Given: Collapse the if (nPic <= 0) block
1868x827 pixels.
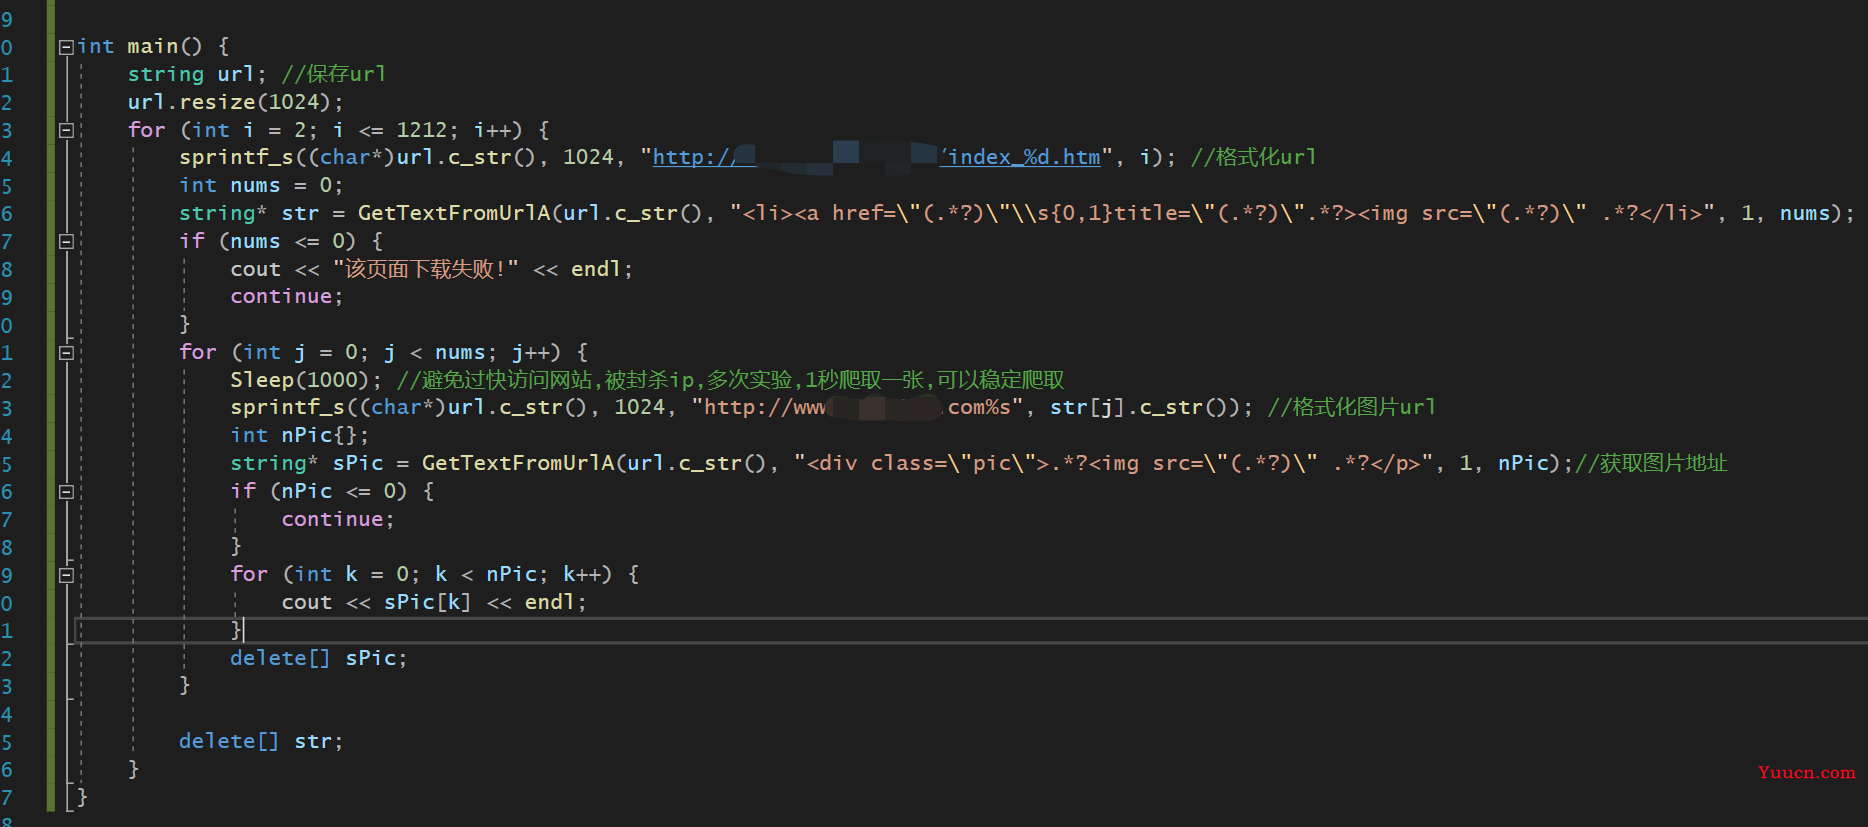Looking at the screenshot, I should [x=66, y=491].
